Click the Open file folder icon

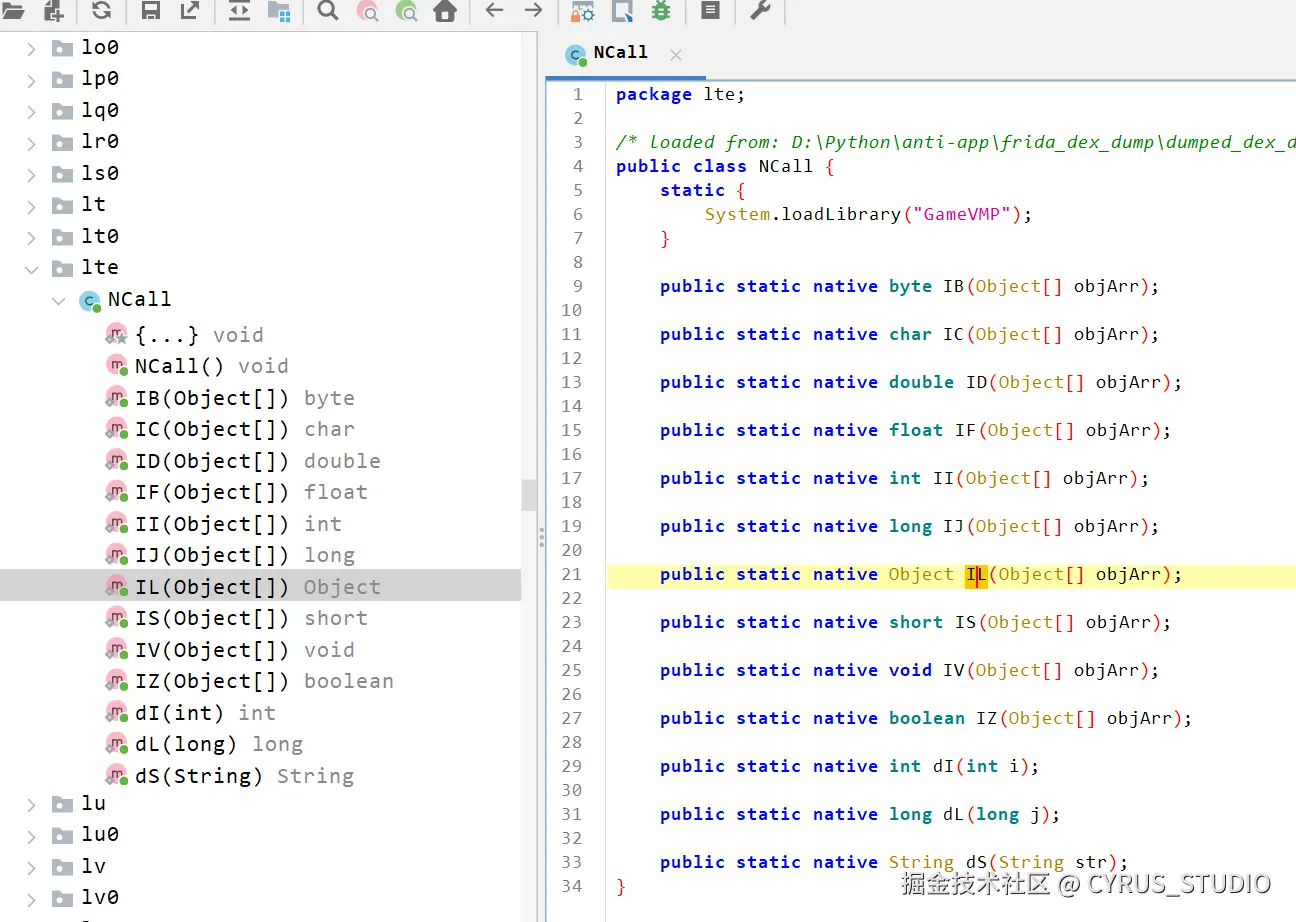tap(13, 11)
